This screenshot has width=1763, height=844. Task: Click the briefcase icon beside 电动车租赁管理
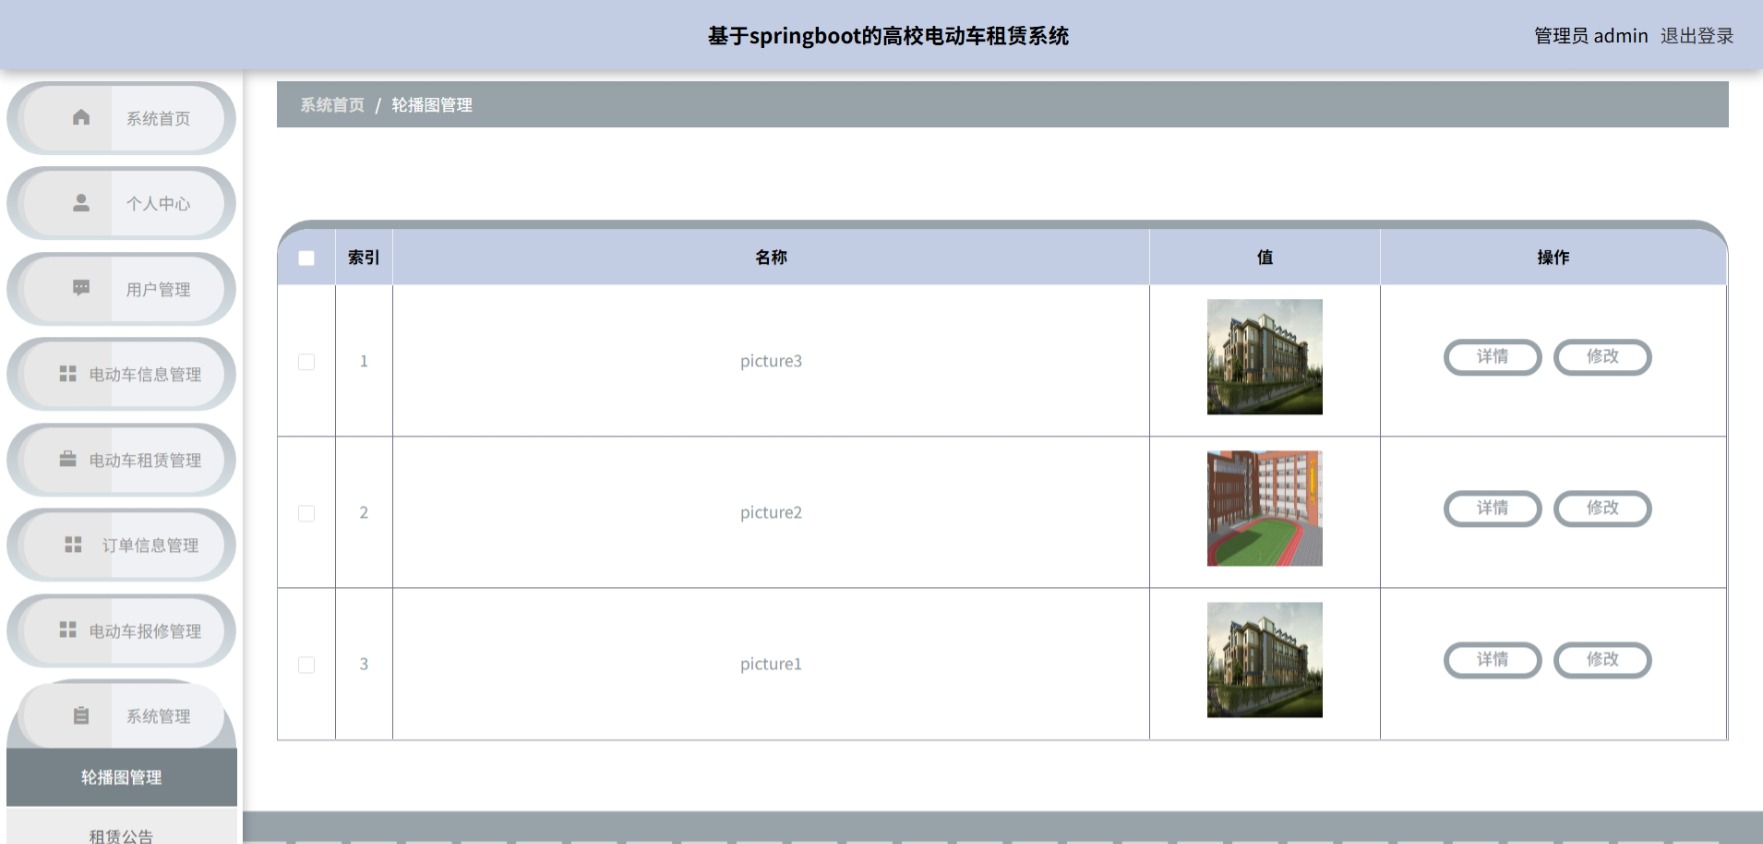[x=68, y=459]
